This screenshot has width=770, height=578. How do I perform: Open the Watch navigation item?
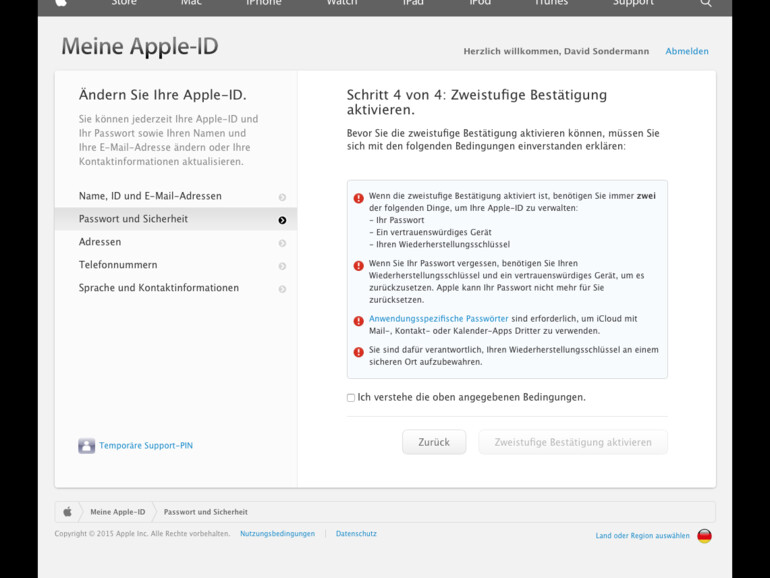tap(342, 3)
